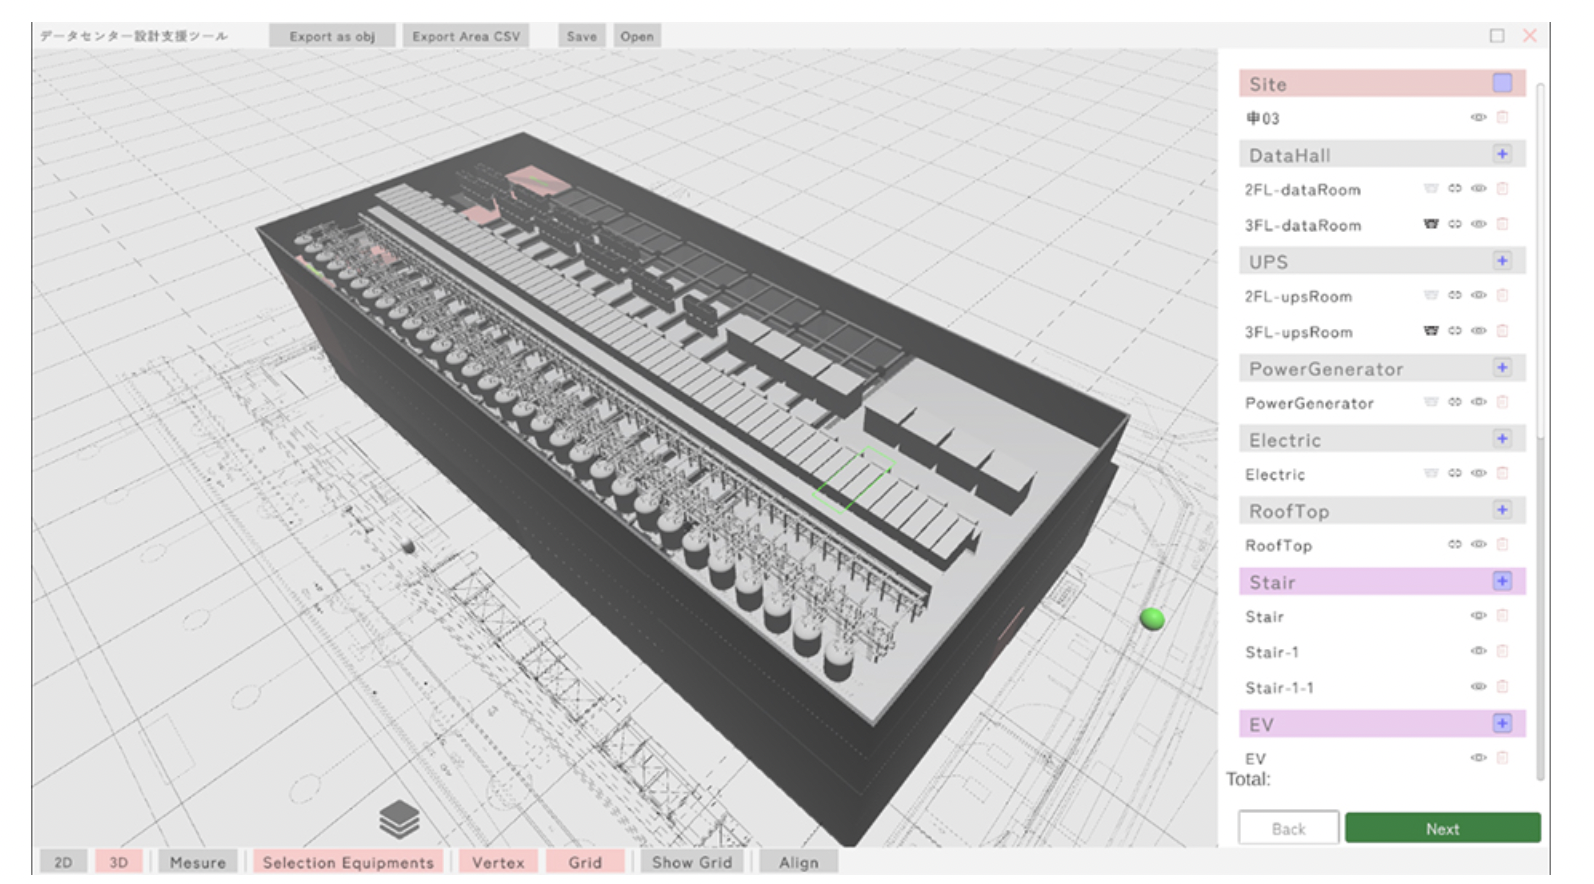This screenshot has width=1594, height=884.
Task: Click the equipment icon for PowerGenerator row
Action: click(x=1431, y=402)
